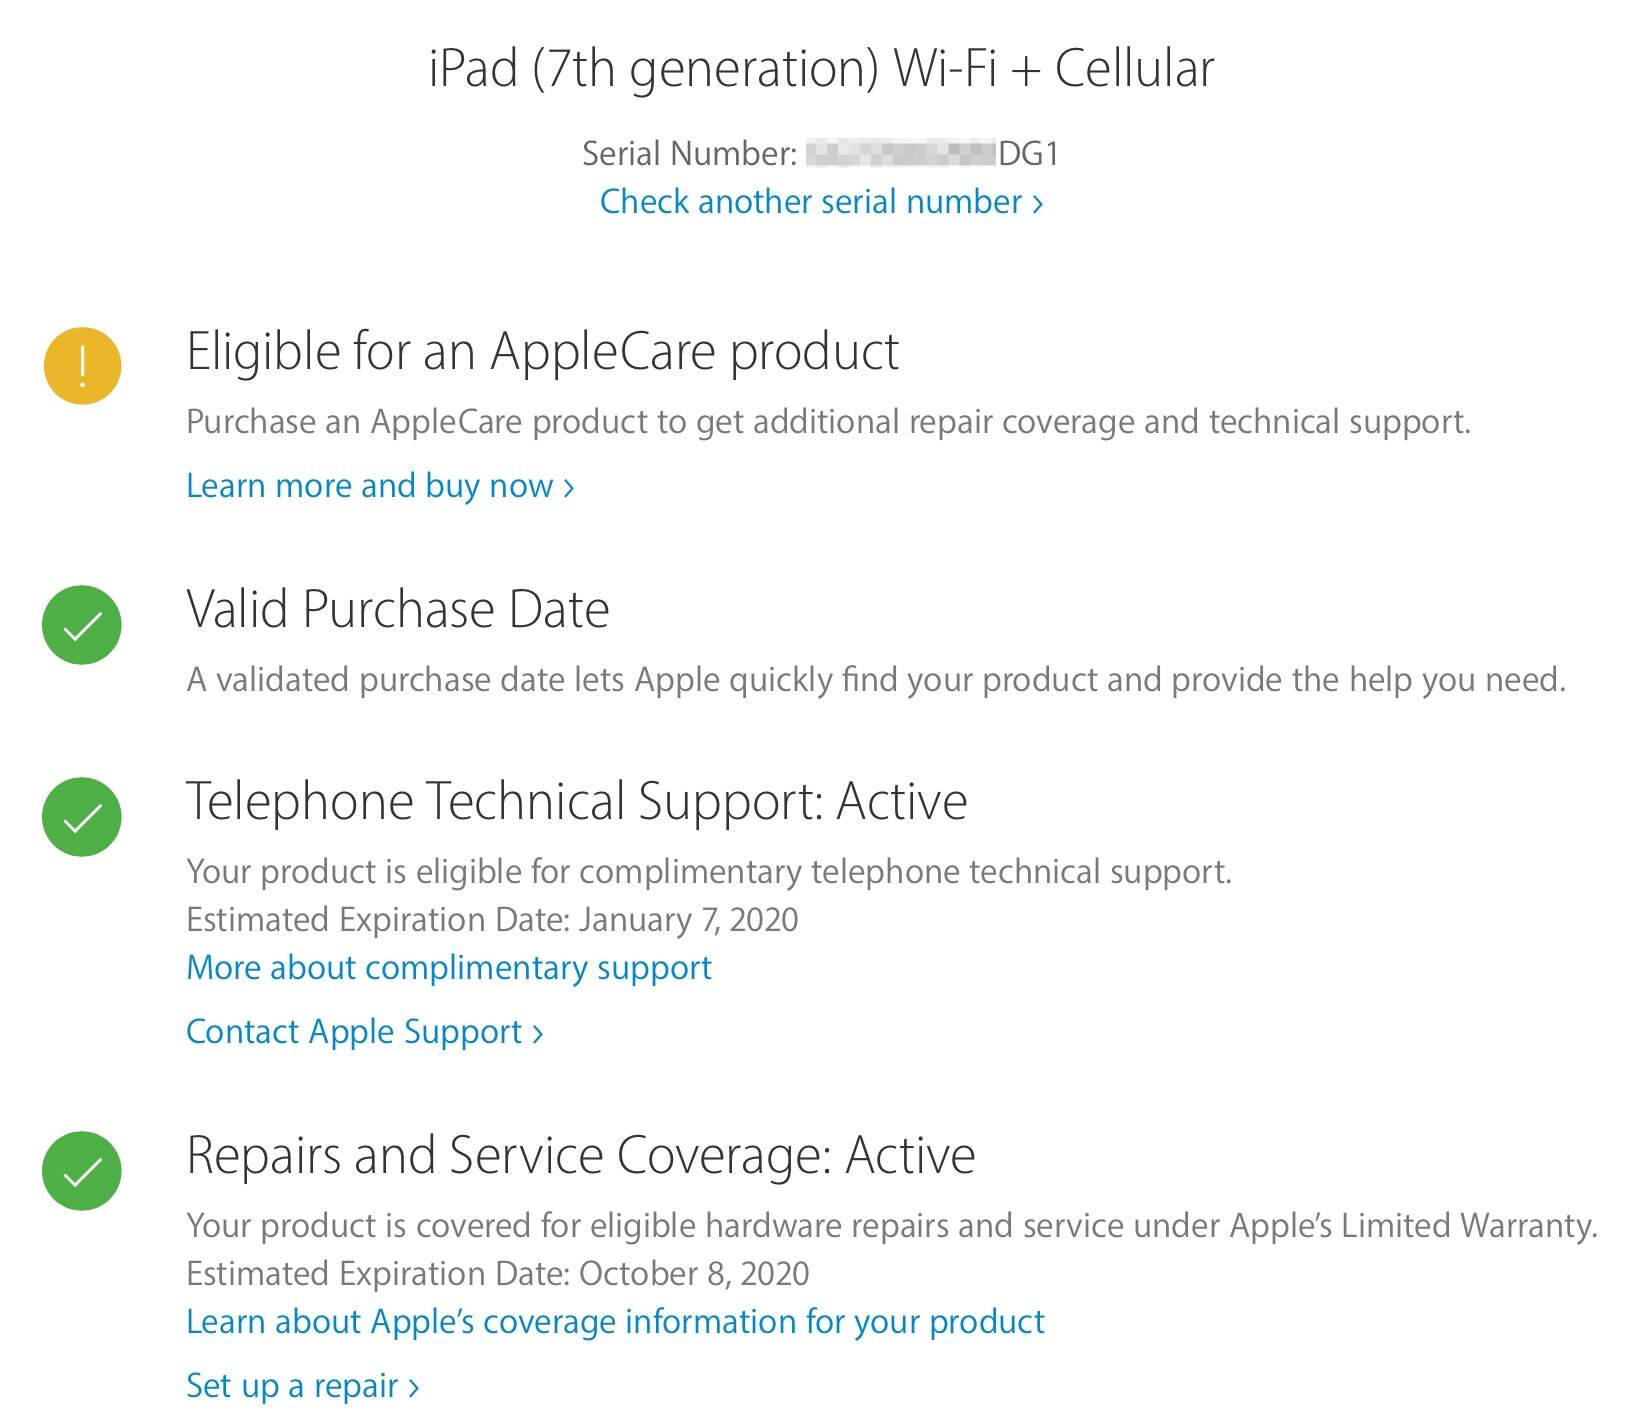The height and width of the screenshot is (1424, 1632).
Task: Start the Set up a repair link
Action: click(302, 1386)
